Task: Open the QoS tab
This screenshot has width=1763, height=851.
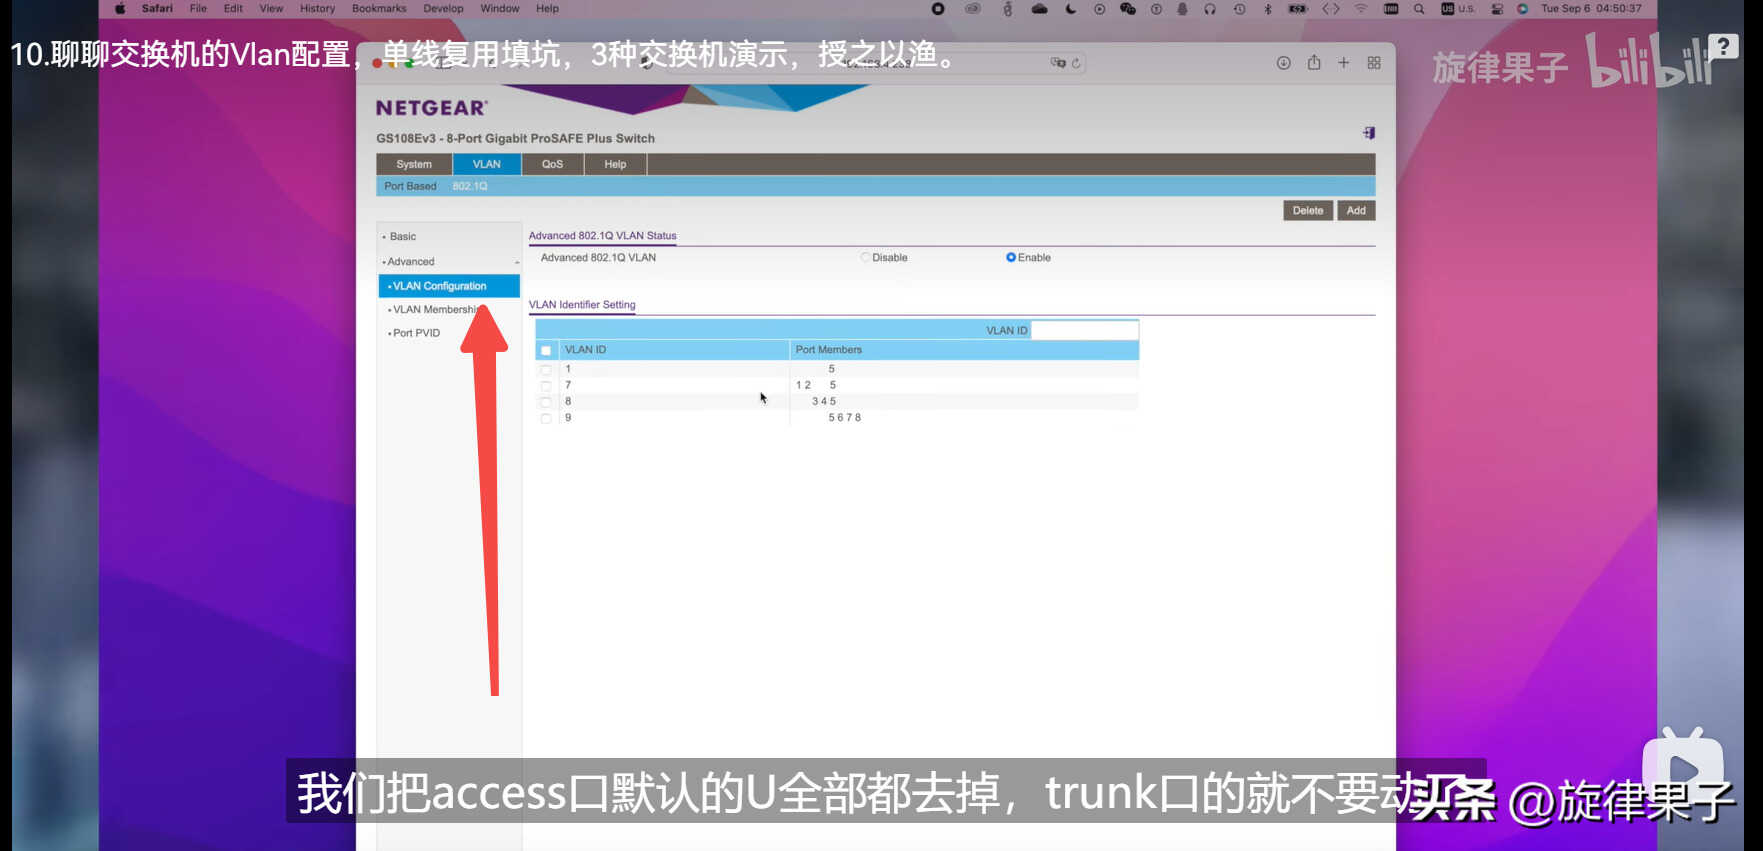Action: [553, 164]
